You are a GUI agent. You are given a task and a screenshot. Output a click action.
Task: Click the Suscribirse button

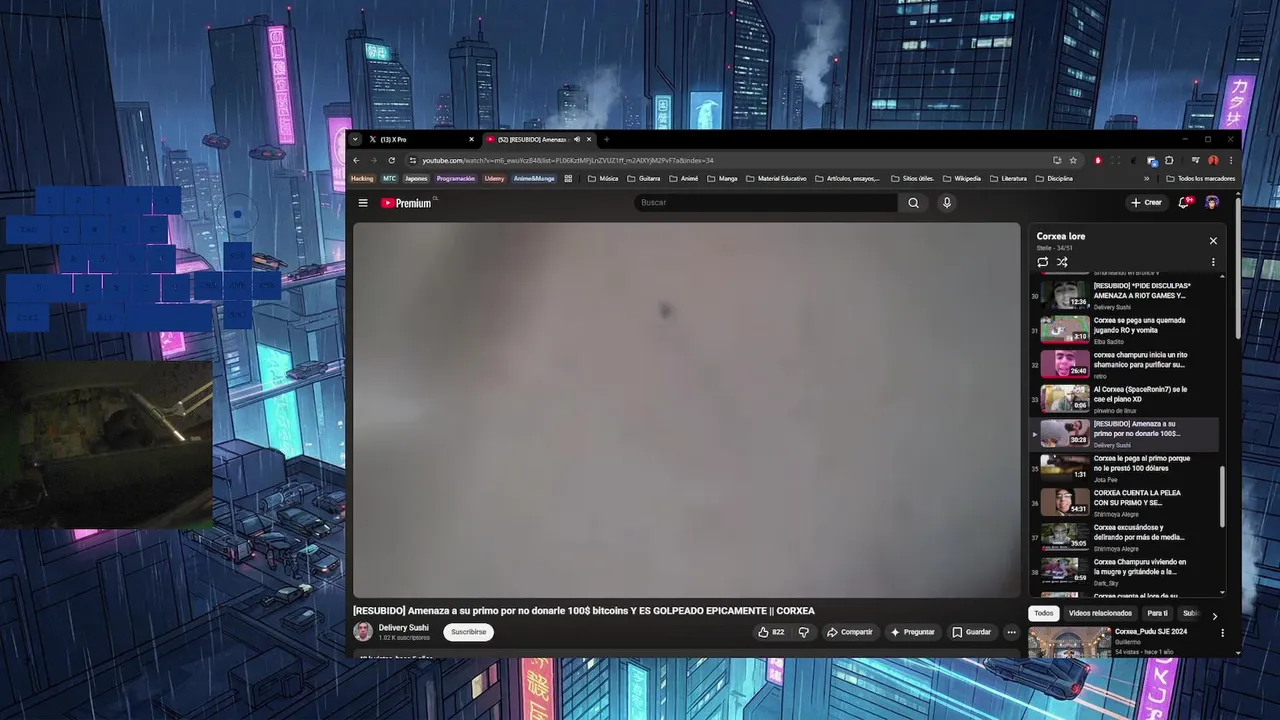tap(468, 632)
